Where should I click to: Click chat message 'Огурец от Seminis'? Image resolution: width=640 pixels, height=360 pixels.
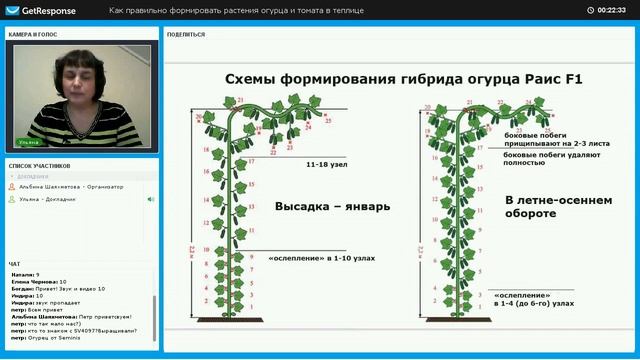[x=46, y=338]
